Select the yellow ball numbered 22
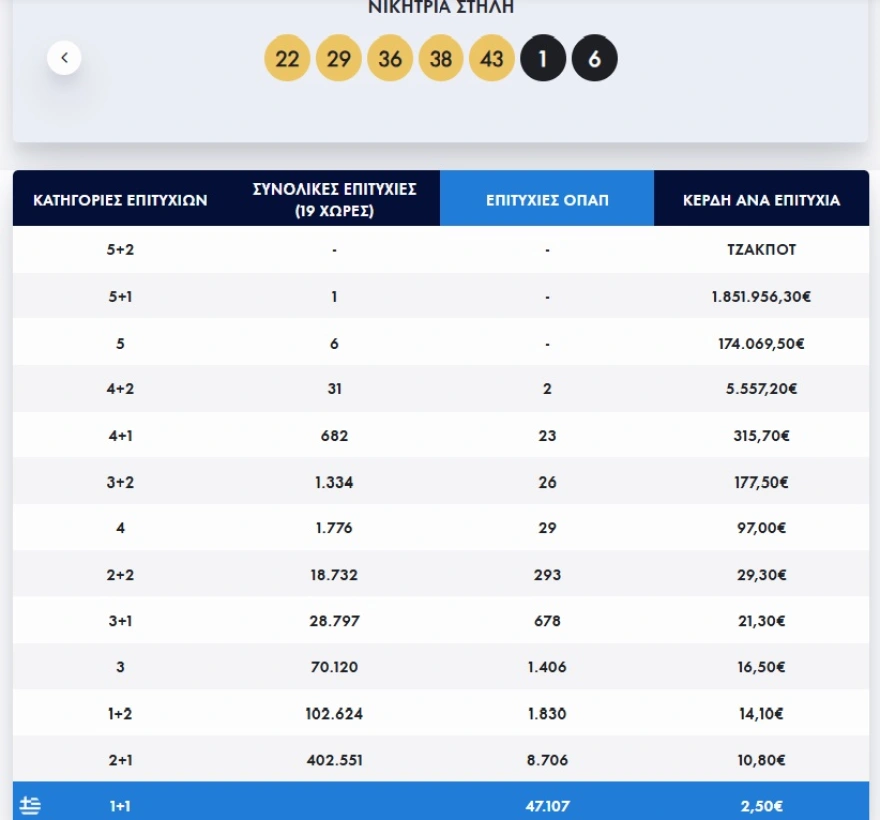Viewport: 880px width, 820px height. [287, 59]
